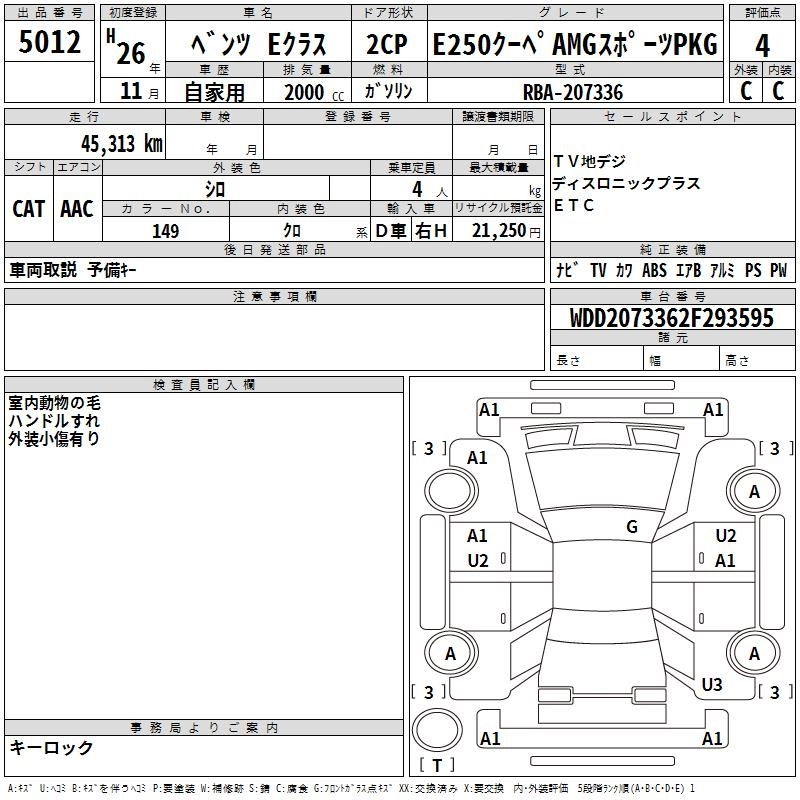Screen dimensions: 800x800
Task: Click the overall evaluation score 4
Action: tap(762, 45)
